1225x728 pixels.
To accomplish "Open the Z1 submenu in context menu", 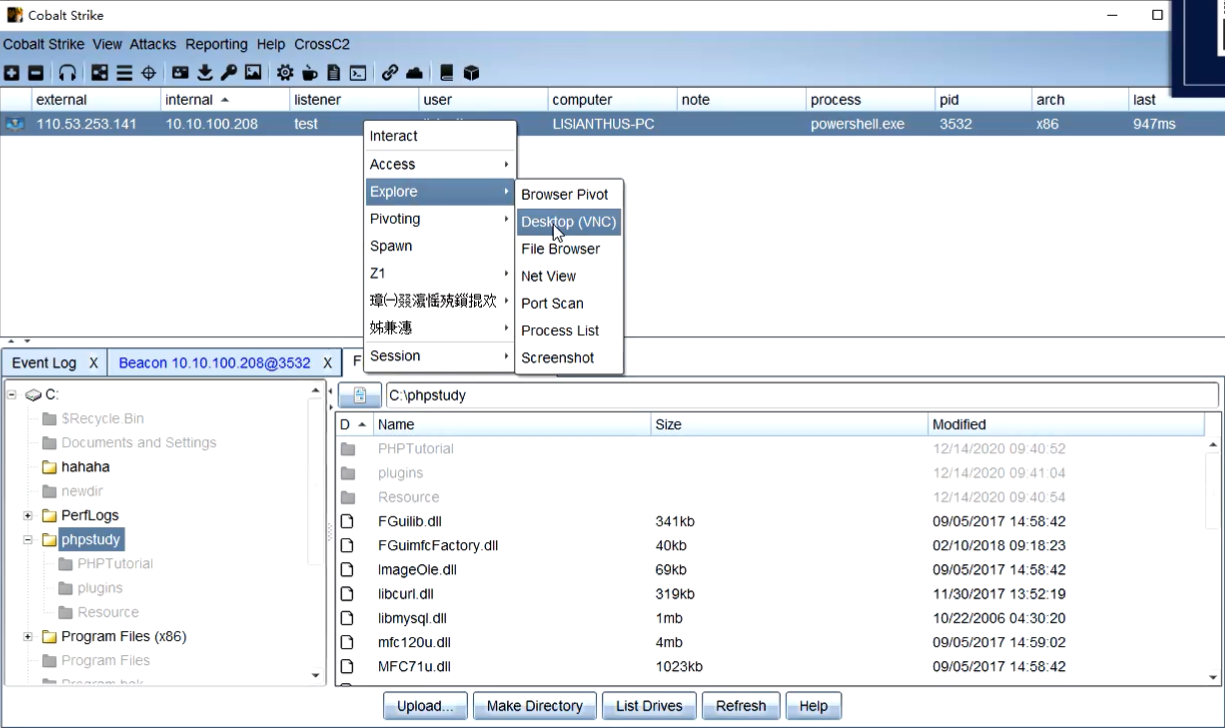I will click(x=440, y=273).
